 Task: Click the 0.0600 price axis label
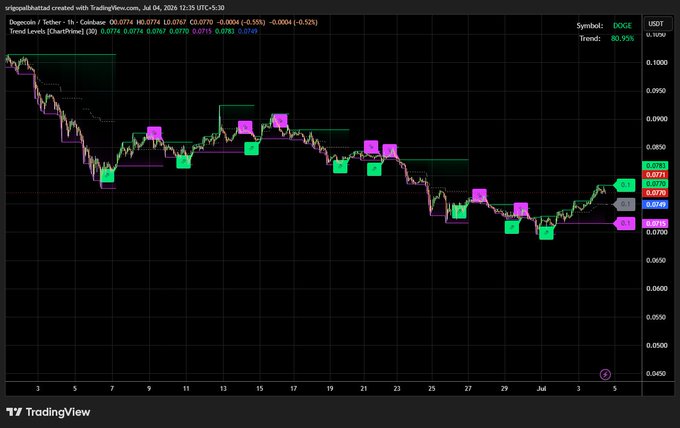[657, 288]
